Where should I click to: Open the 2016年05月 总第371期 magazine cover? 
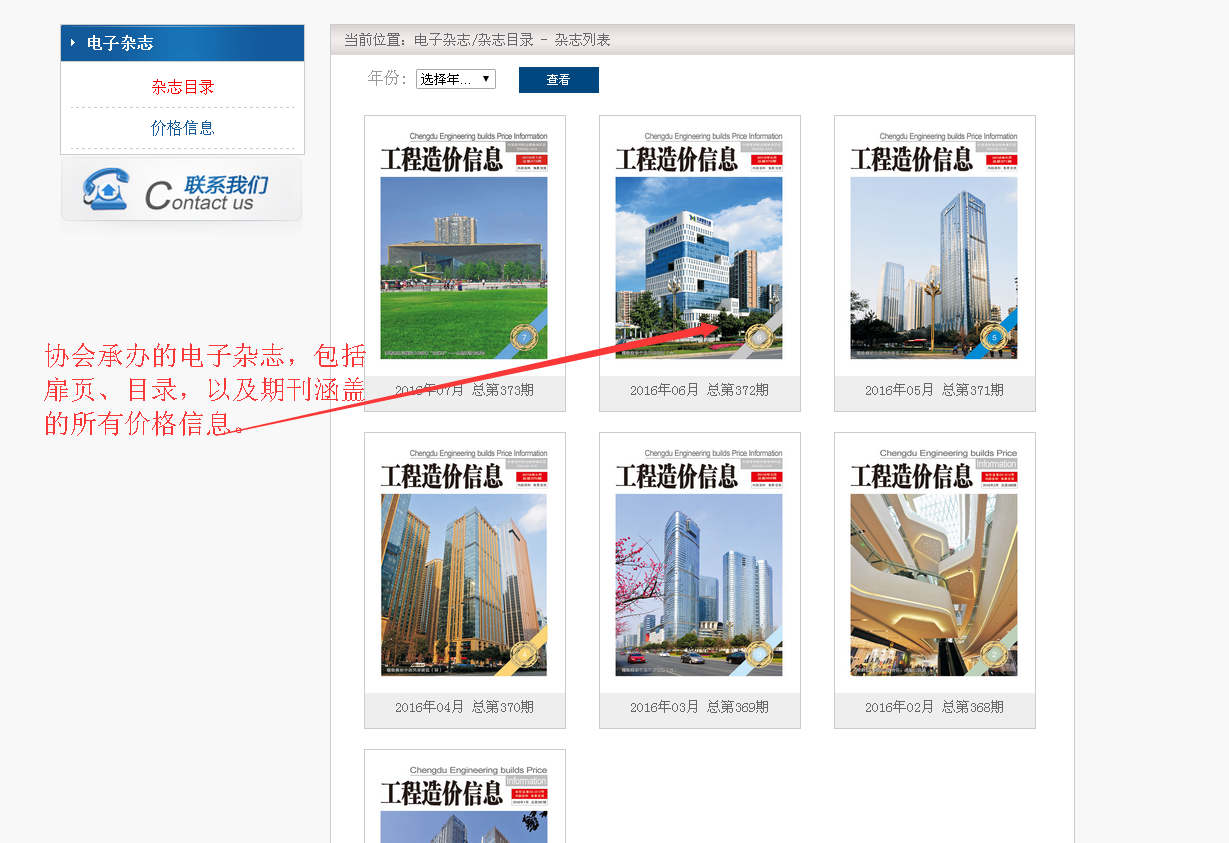coord(934,246)
